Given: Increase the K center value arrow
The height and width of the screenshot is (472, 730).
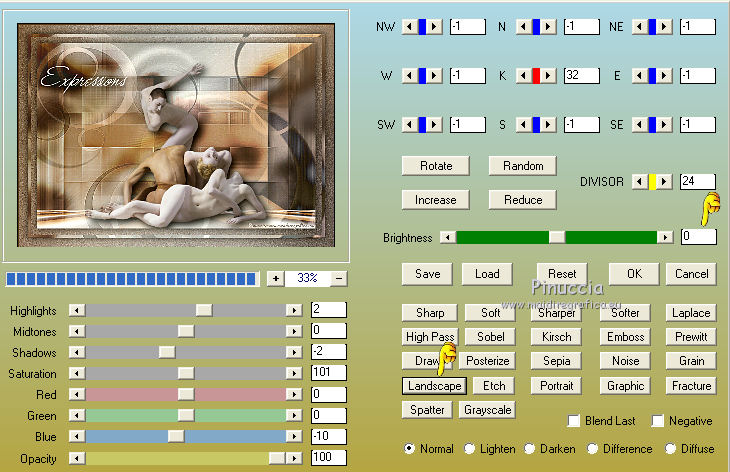Looking at the screenshot, I should 548,75.
